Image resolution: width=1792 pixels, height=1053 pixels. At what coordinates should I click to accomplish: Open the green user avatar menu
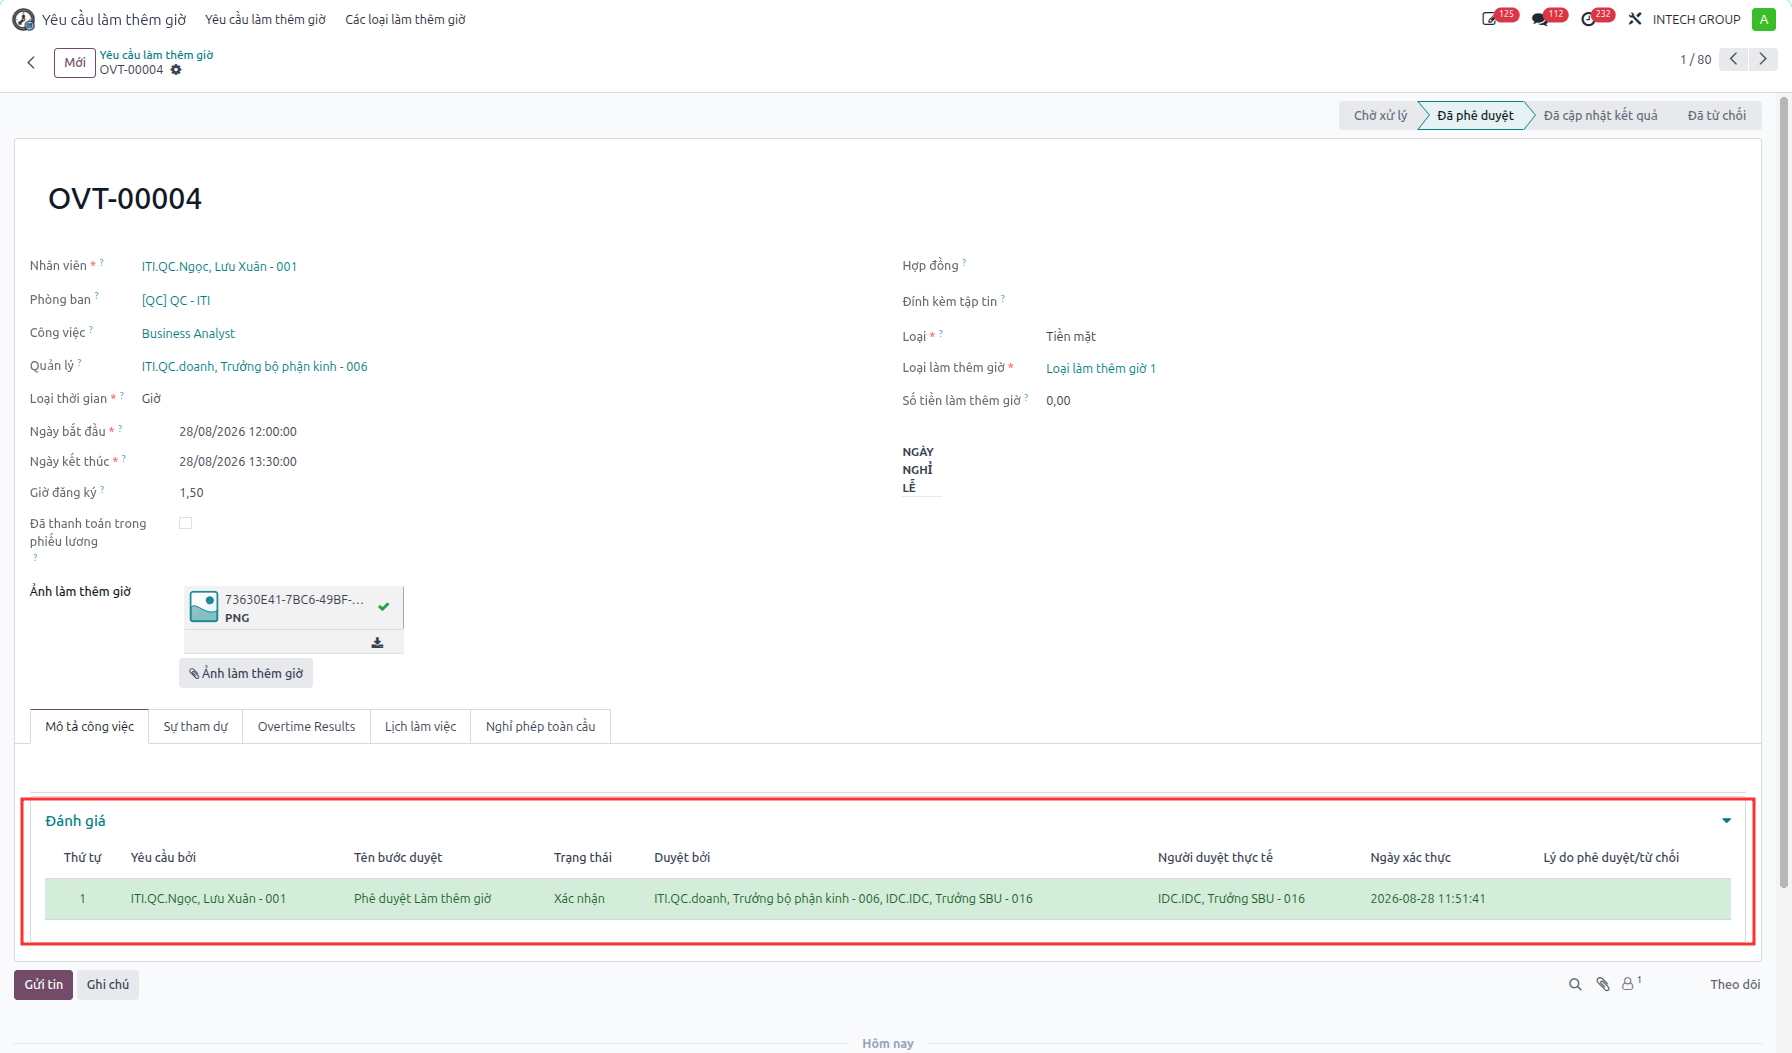pyautogui.click(x=1763, y=19)
